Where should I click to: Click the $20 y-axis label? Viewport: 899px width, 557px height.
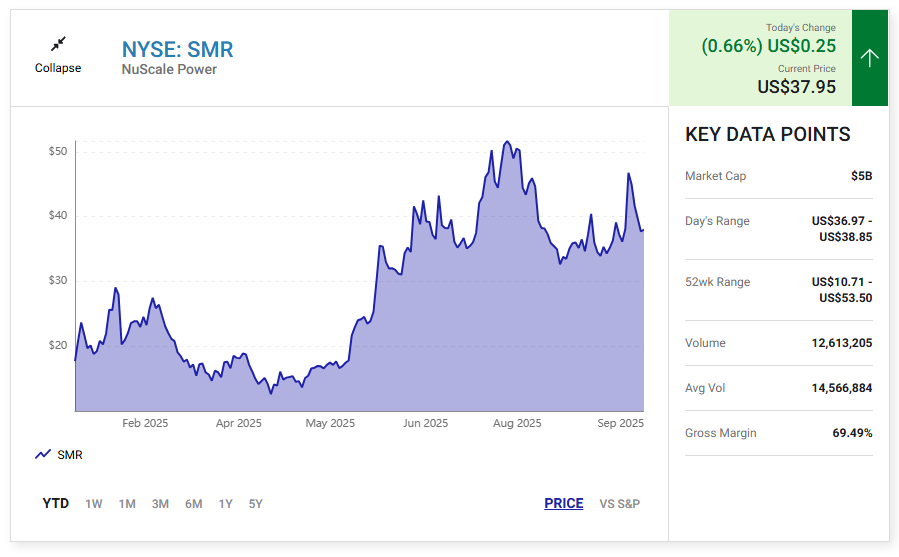pos(58,345)
